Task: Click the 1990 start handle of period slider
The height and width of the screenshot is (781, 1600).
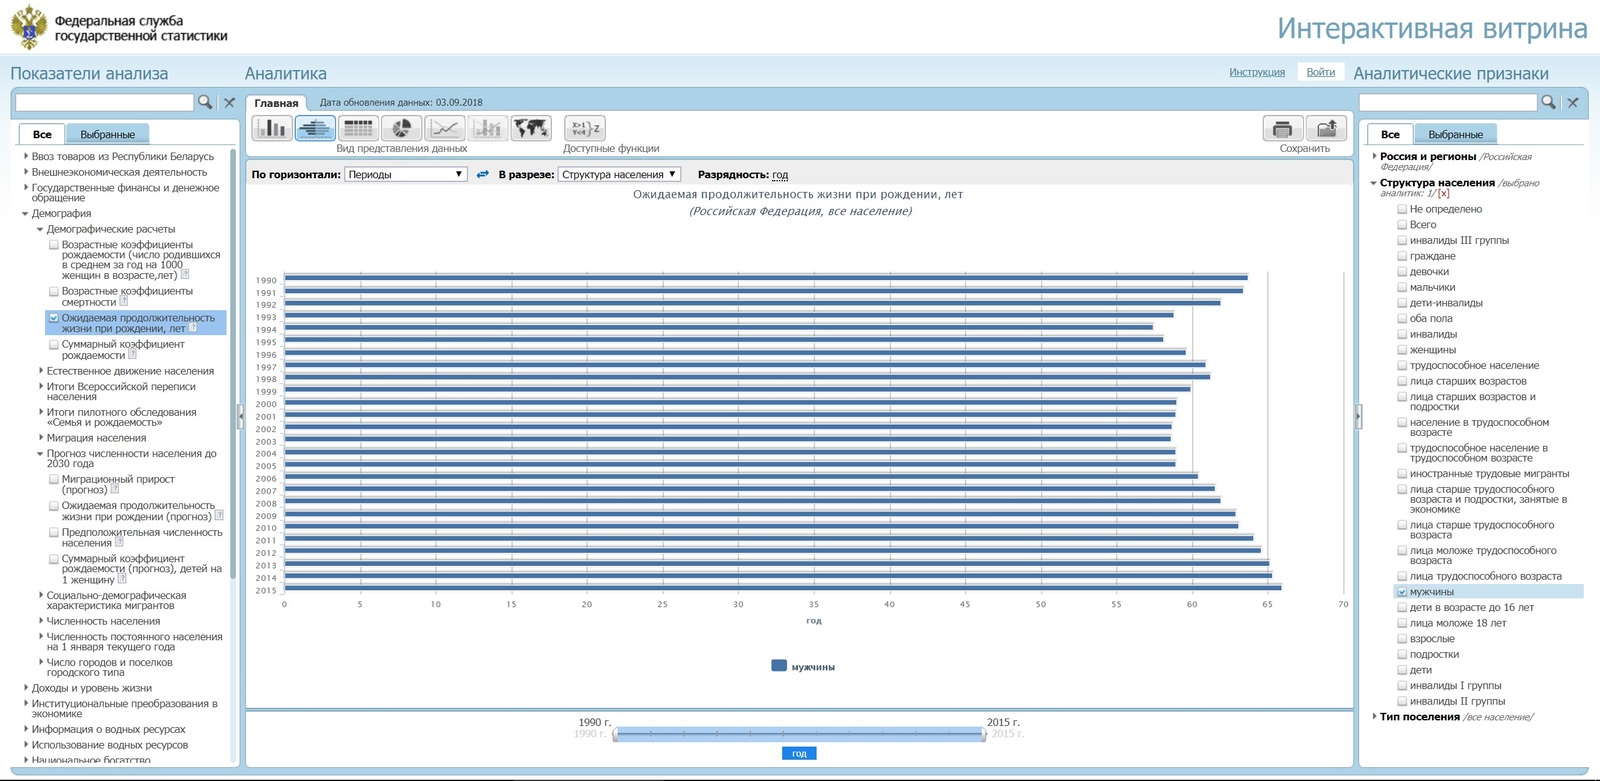Action: click(x=615, y=734)
